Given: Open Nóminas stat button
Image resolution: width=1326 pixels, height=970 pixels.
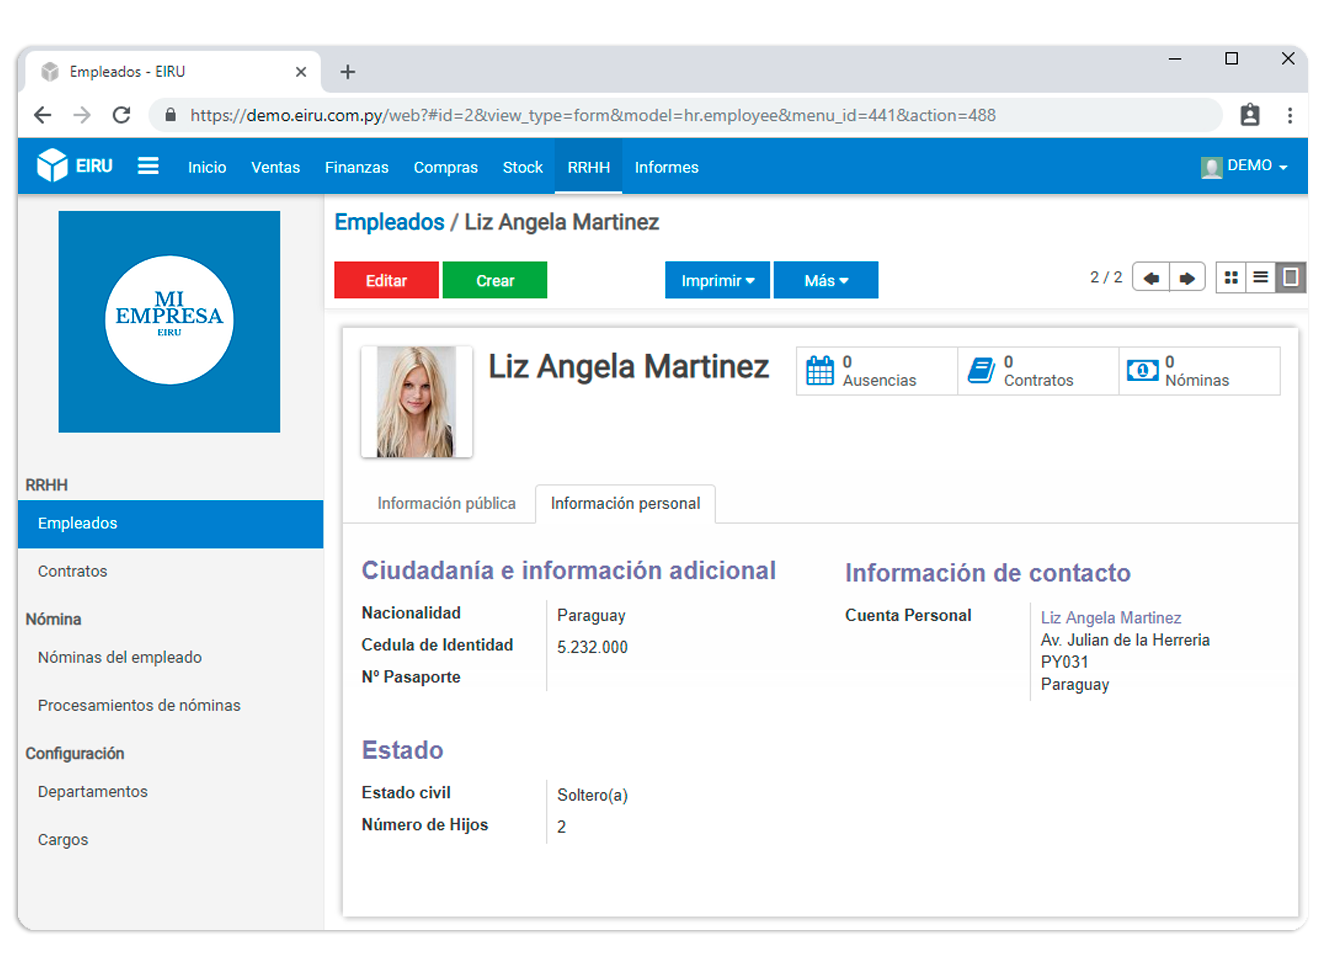Looking at the screenshot, I should coord(1199,371).
